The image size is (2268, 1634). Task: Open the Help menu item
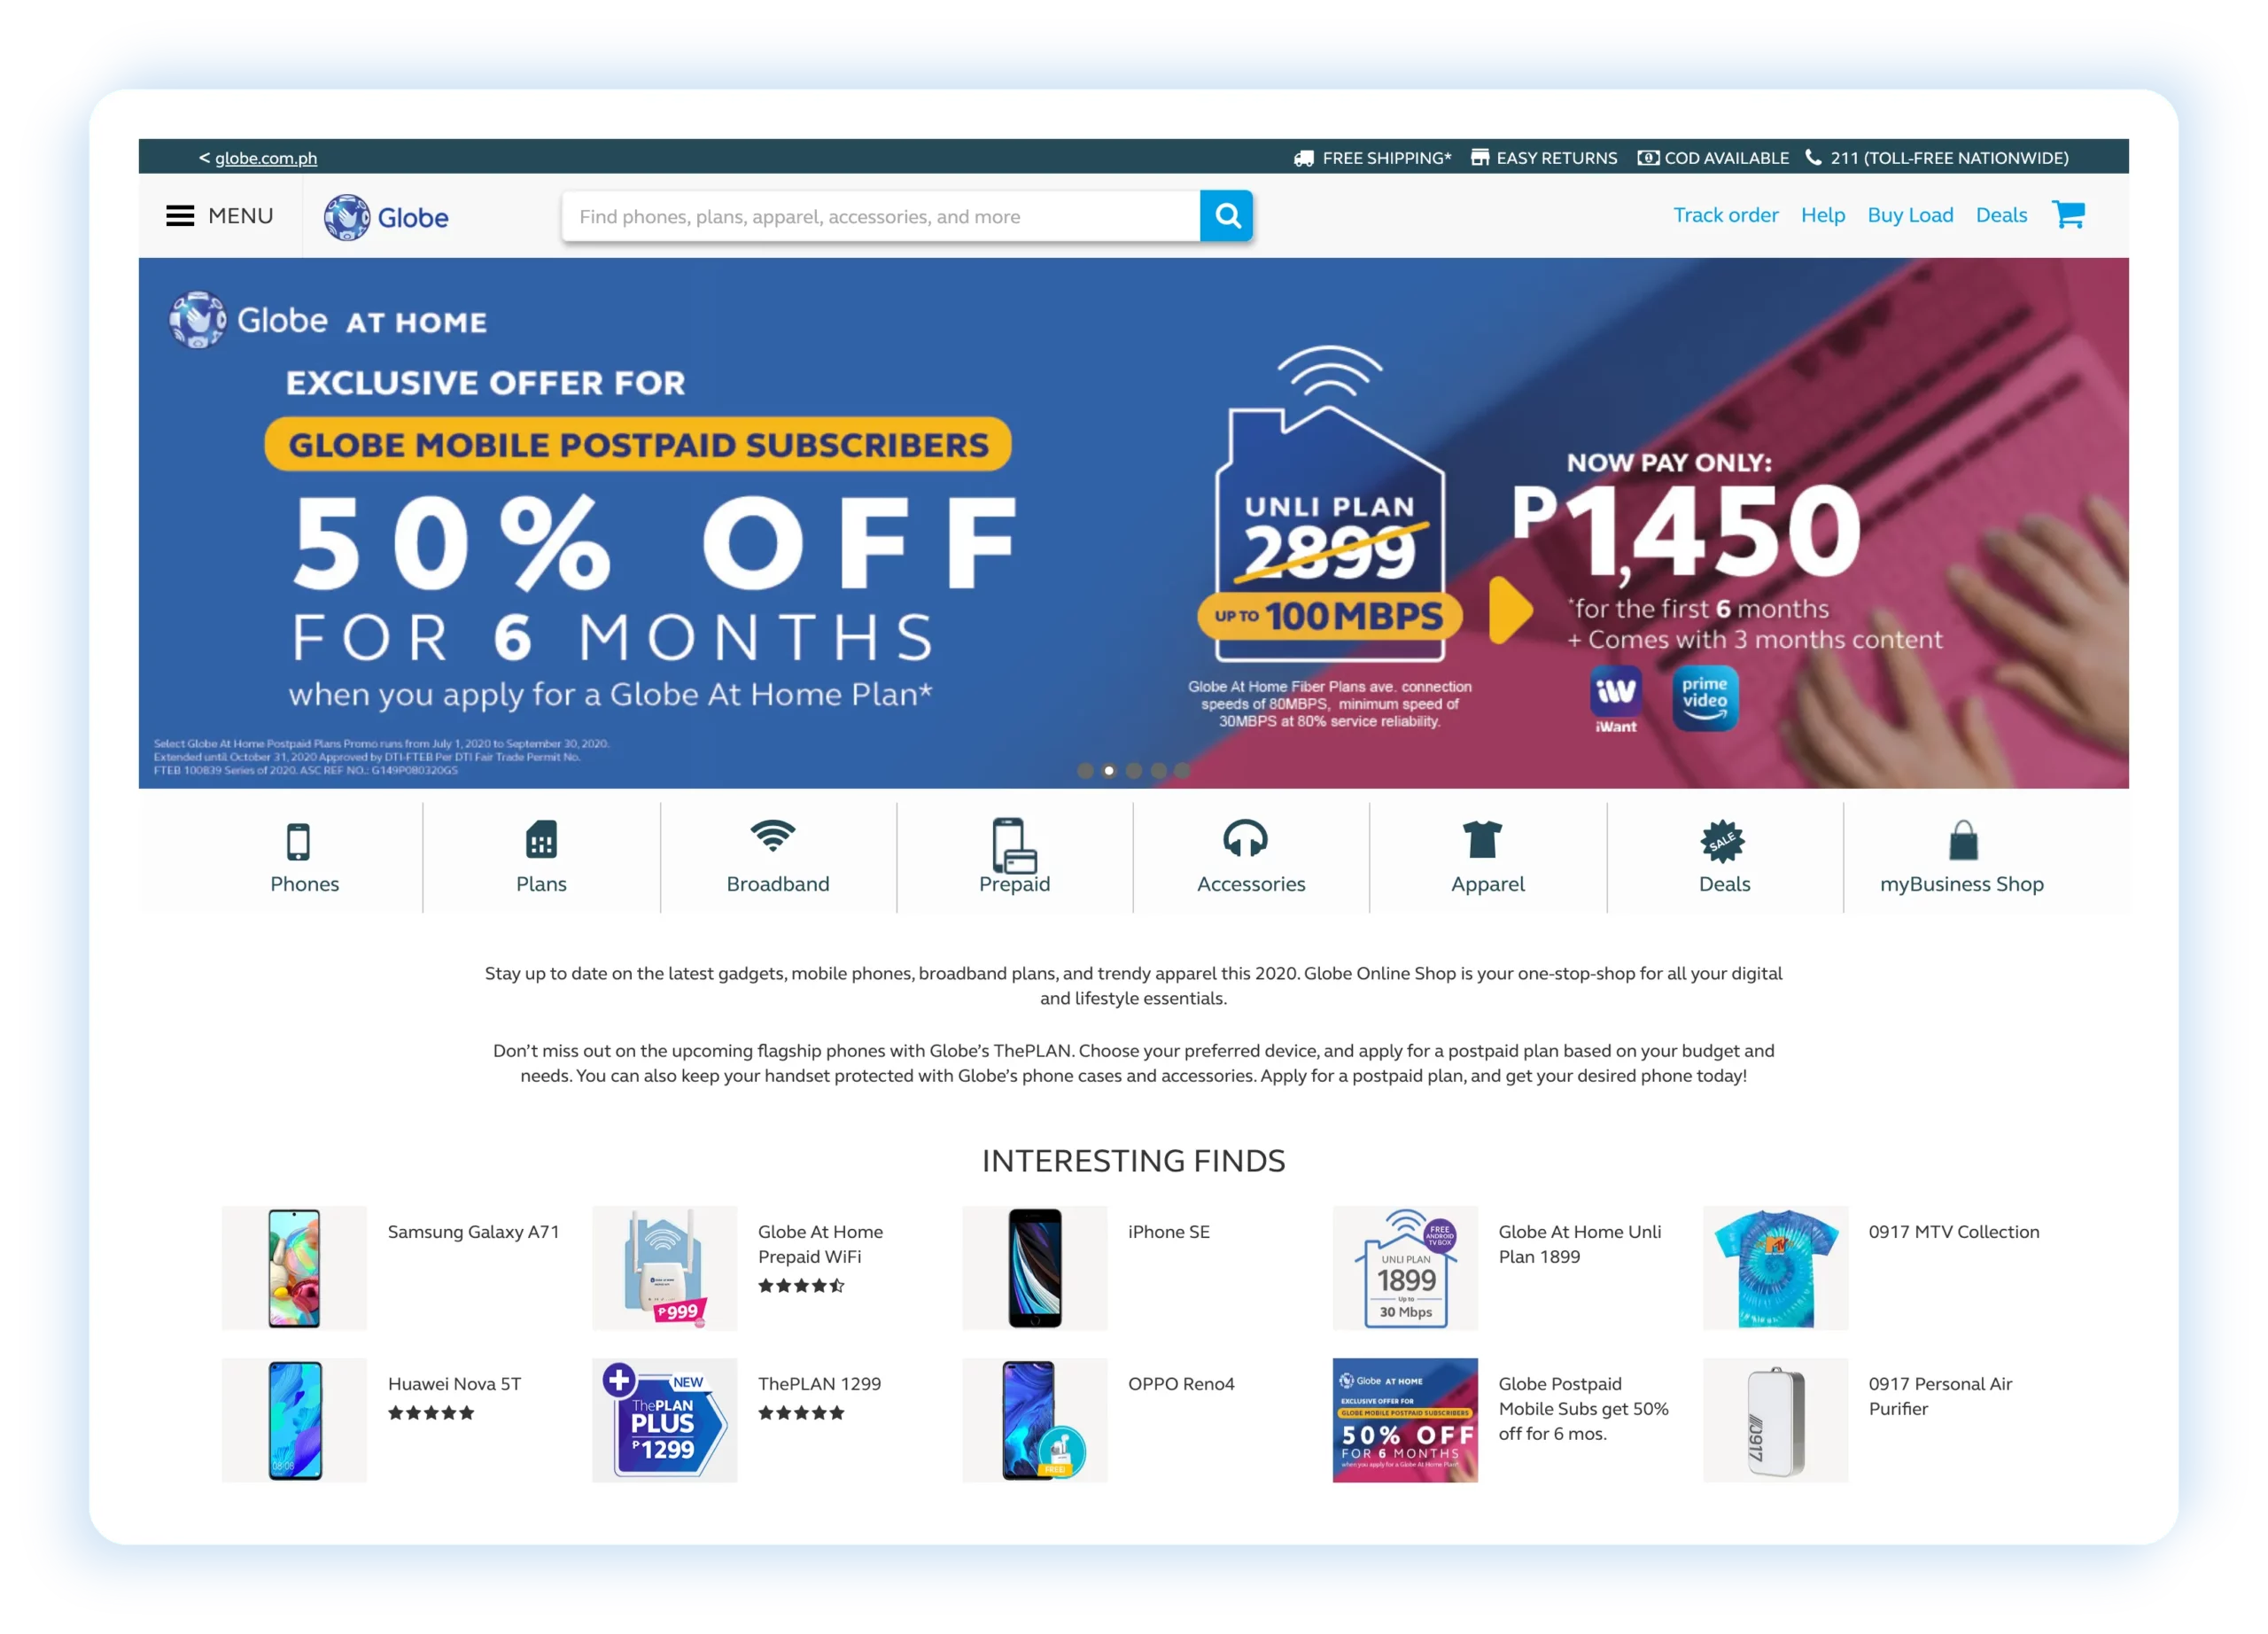pyautogui.click(x=1822, y=215)
